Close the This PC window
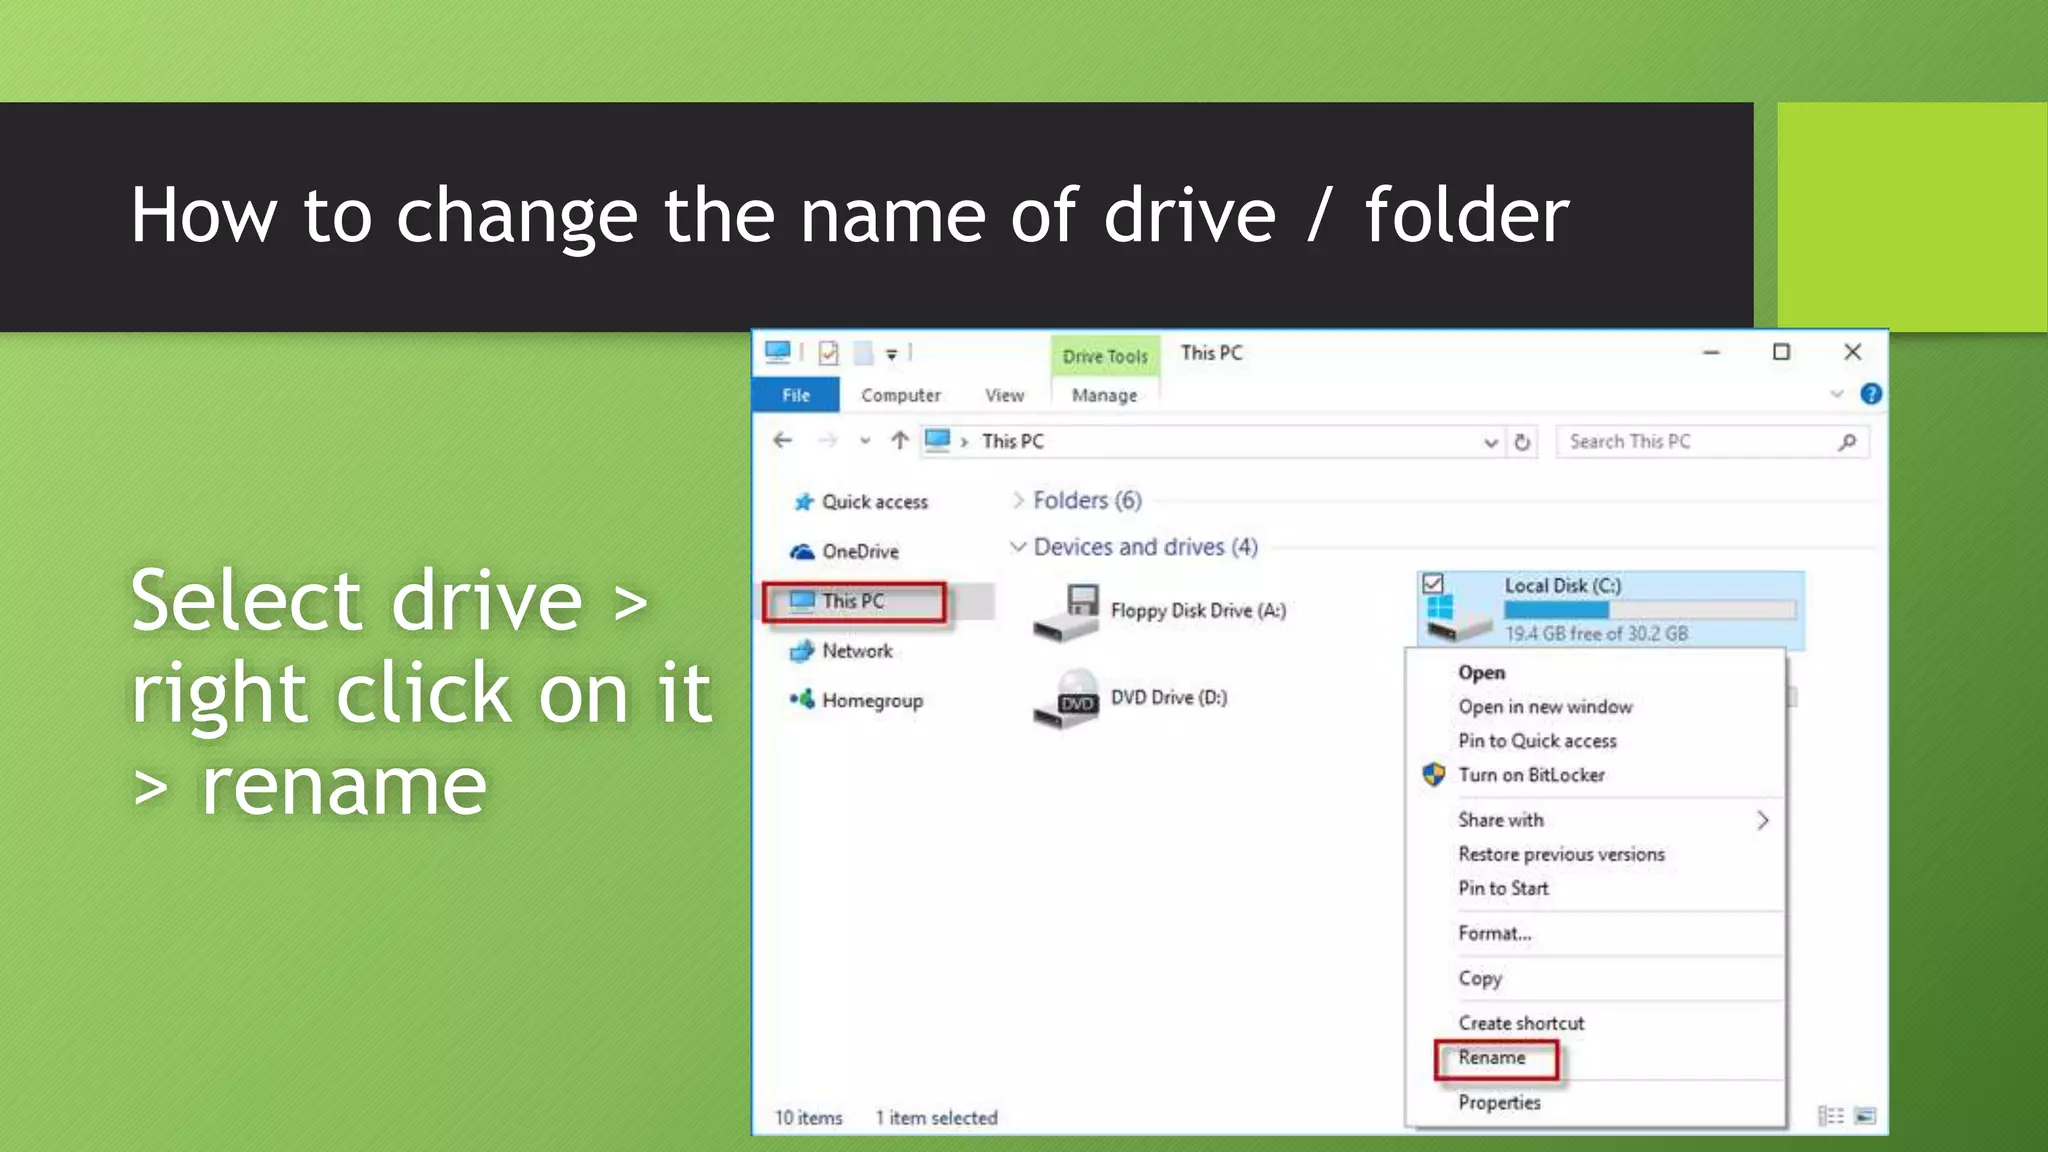The height and width of the screenshot is (1152, 2048). [1852, 352]
